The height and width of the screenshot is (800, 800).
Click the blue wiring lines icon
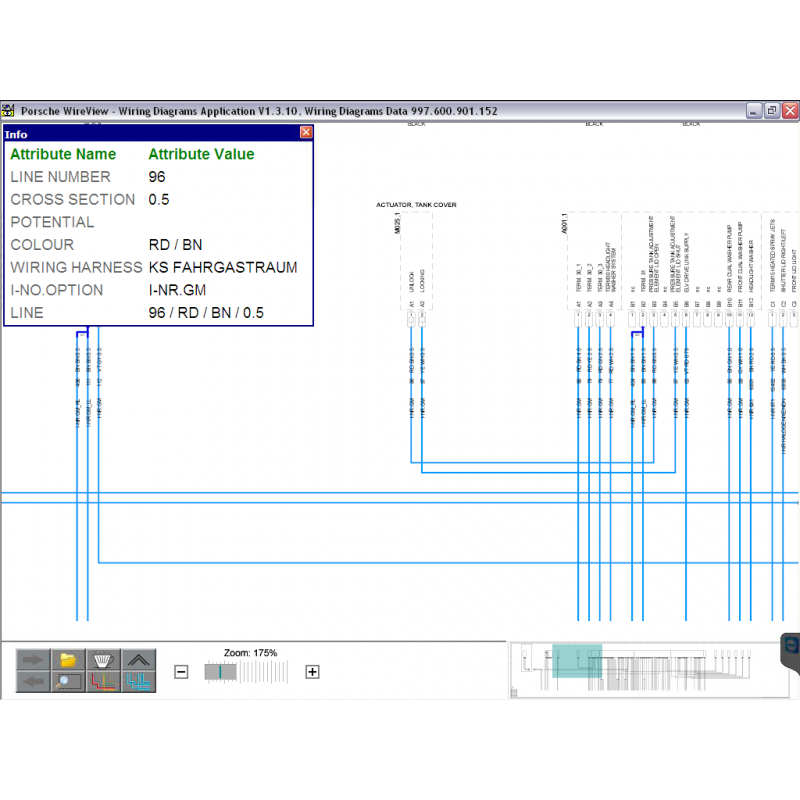136,682
